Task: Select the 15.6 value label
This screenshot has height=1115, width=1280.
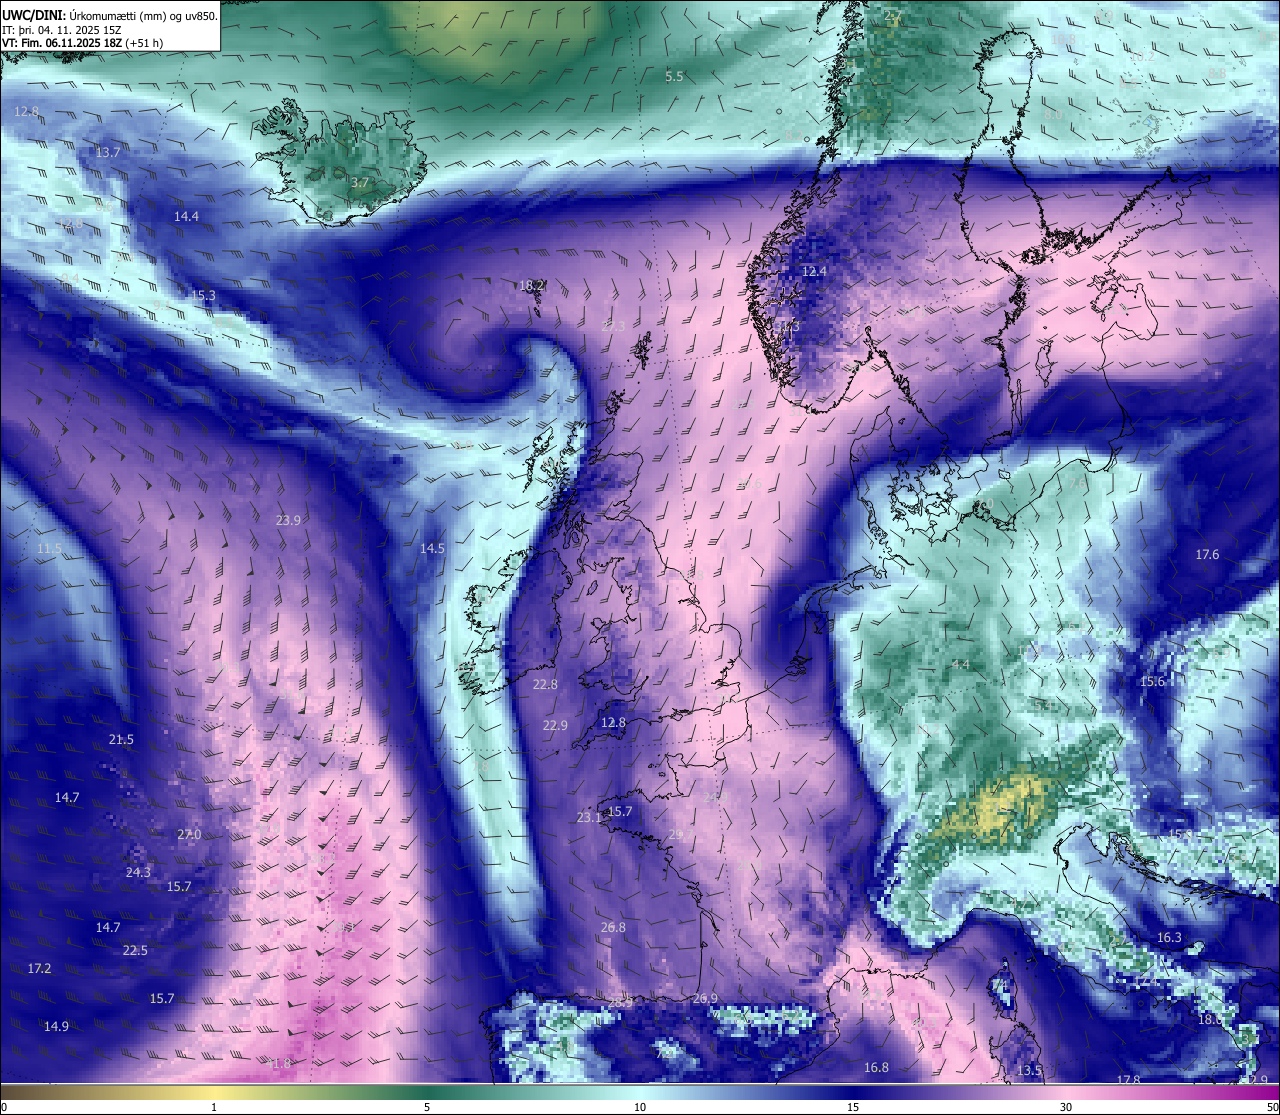Action: pos(1152,681)
